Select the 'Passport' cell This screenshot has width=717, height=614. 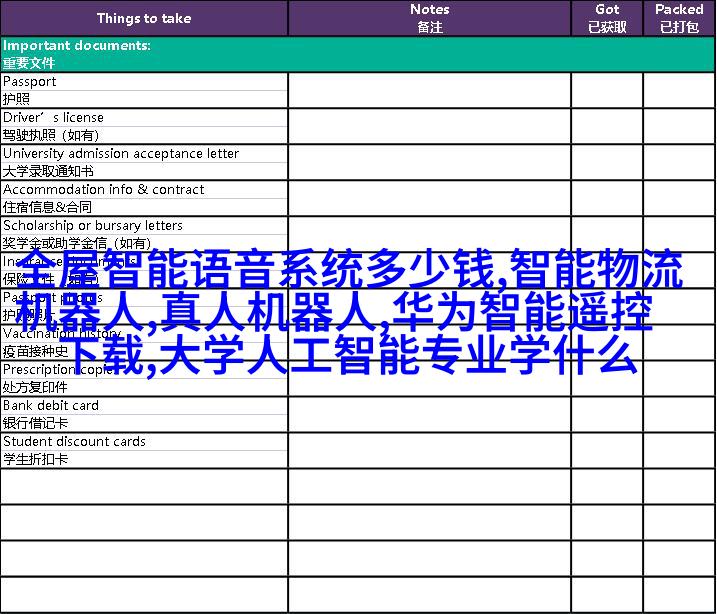pyautogui.click(x=144, y=81)
